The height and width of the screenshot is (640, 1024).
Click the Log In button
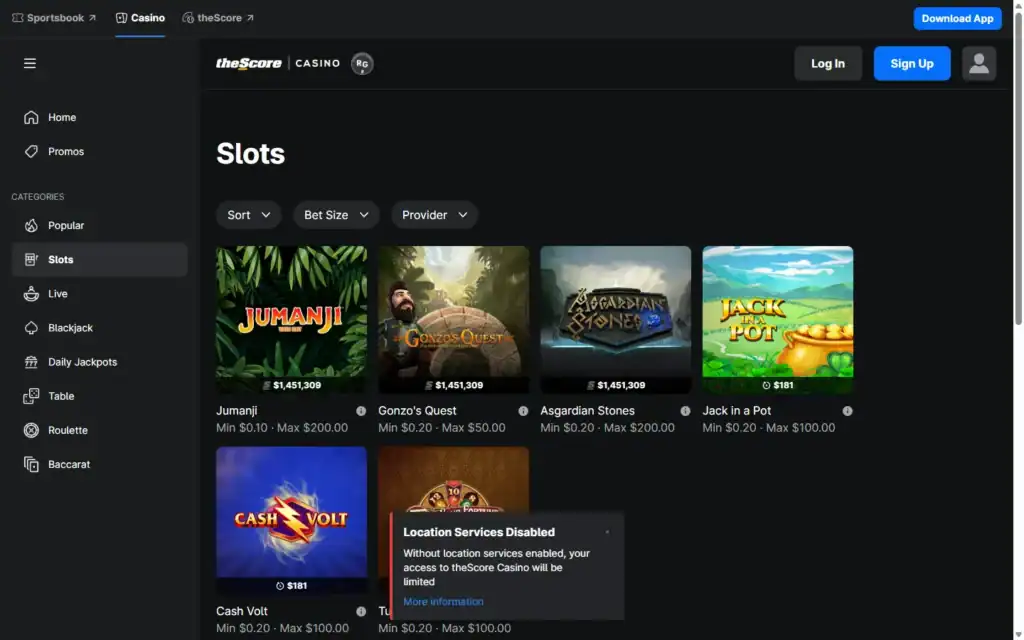(828, 63)
